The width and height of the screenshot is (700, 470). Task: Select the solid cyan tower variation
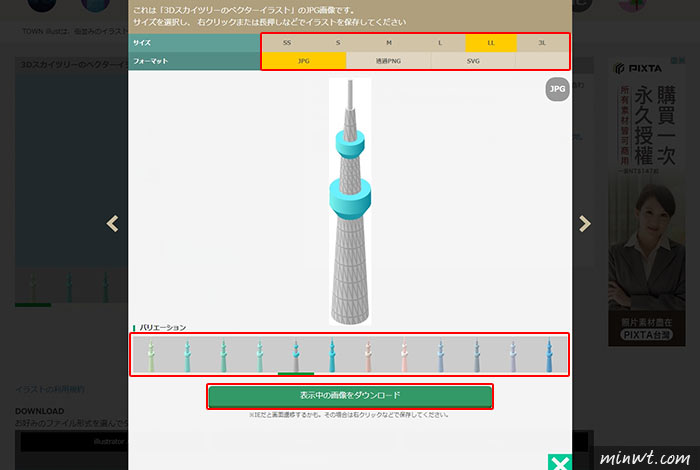point(332,355)
